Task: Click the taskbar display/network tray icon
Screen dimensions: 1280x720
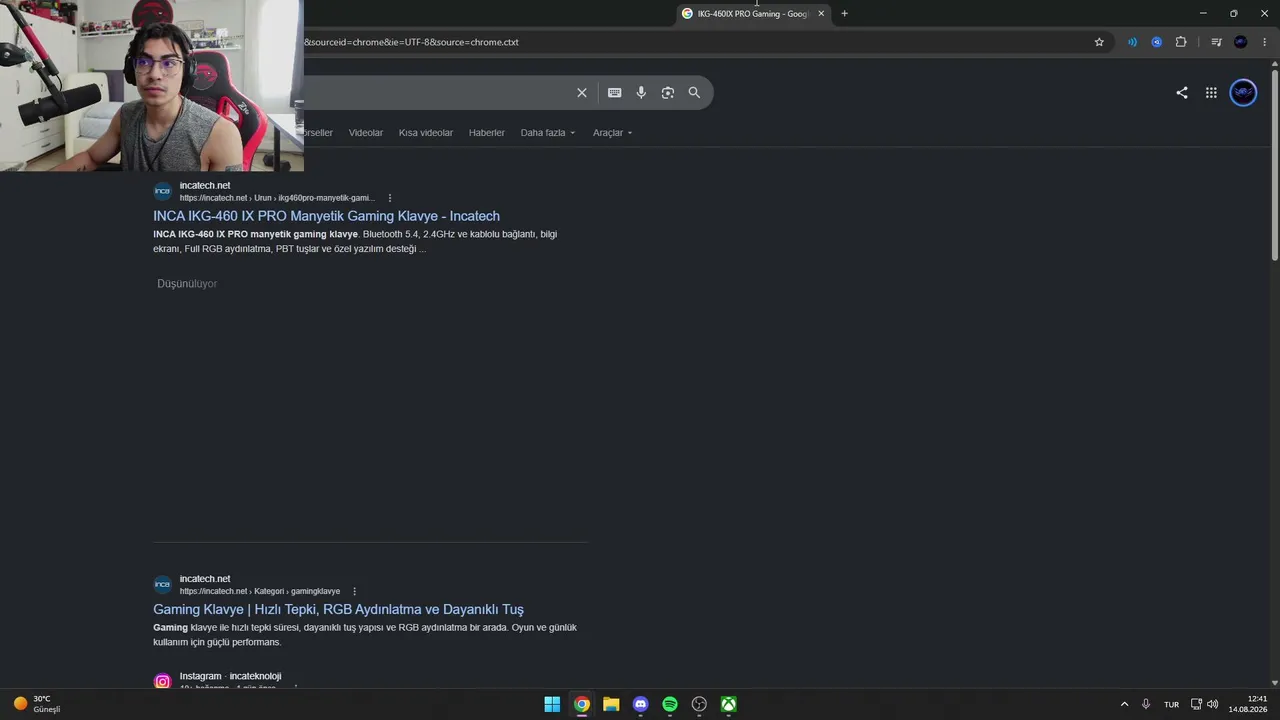Action: pos(1196,704)
